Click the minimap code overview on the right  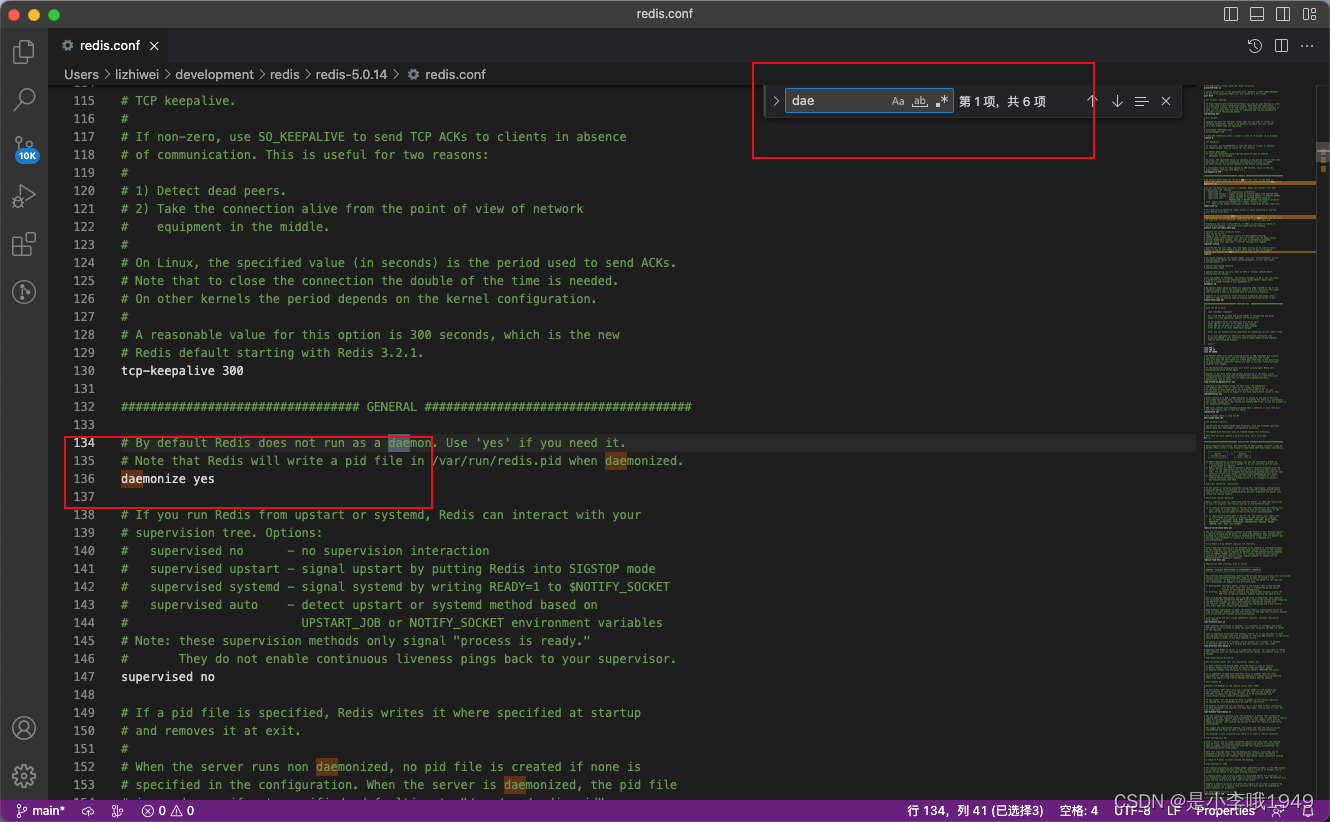(x=1258, y=440)
